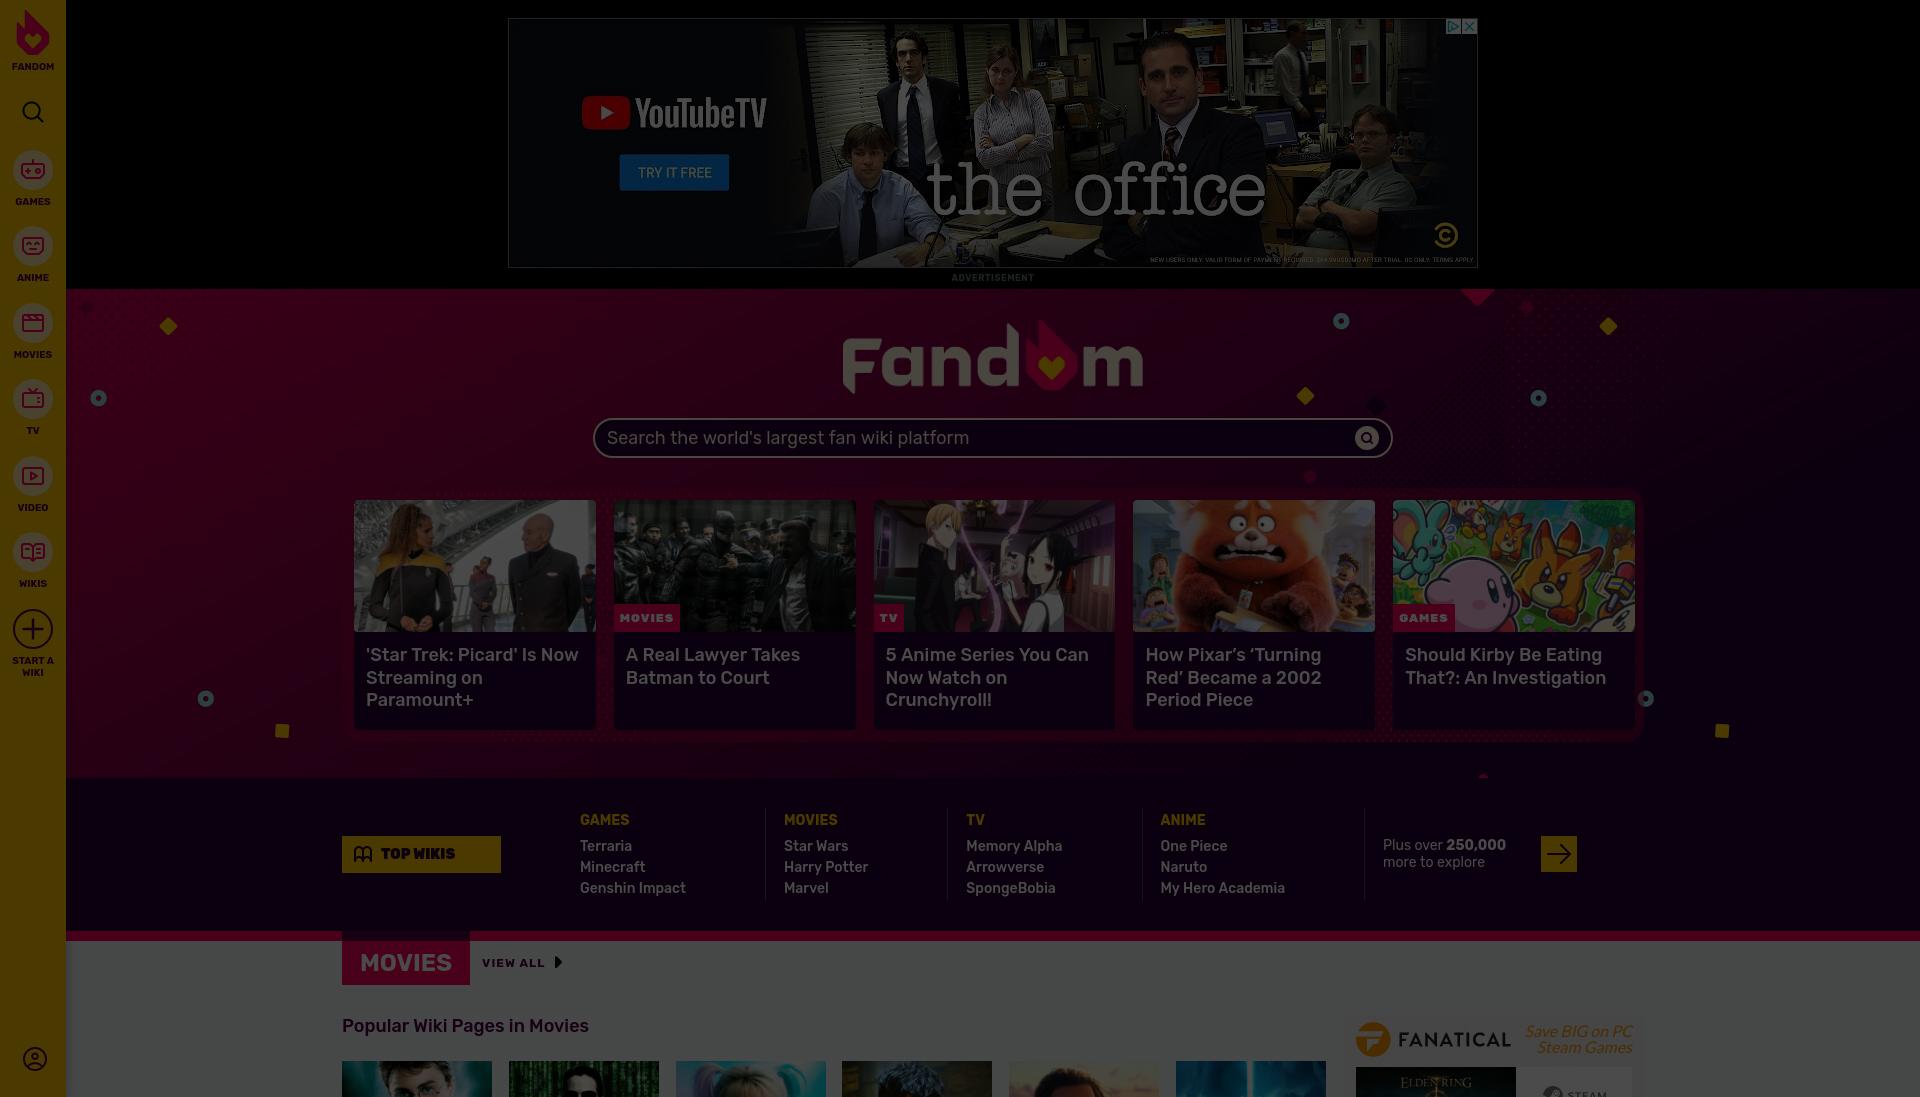Click the GAMES tag on the Kirby card

click(x=1424, y=618)
